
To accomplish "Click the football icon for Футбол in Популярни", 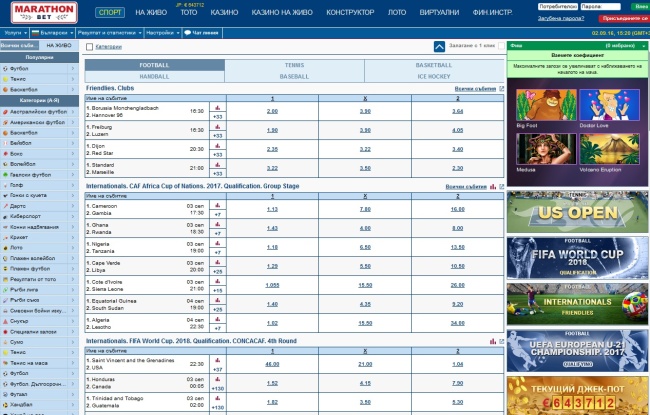I will pyautogui.click(x=5, y=68).
